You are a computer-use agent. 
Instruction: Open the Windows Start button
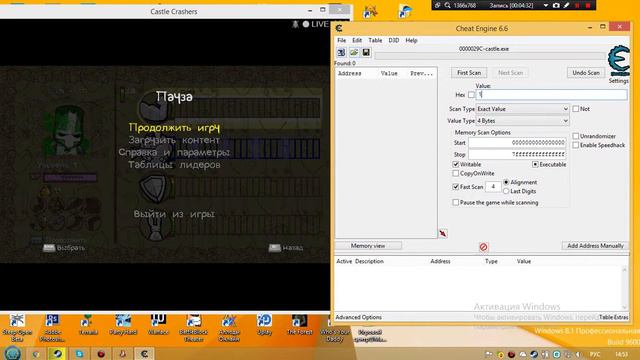tap(12, 353)
